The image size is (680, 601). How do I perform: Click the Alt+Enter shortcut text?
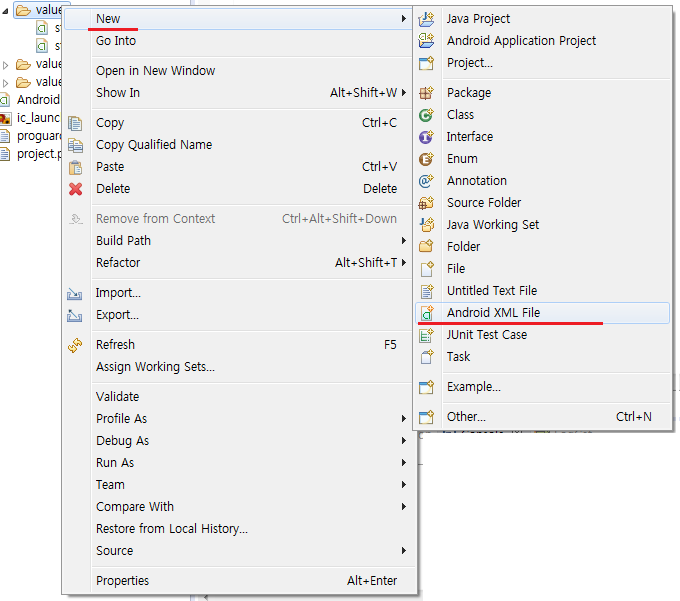[372, 581]
